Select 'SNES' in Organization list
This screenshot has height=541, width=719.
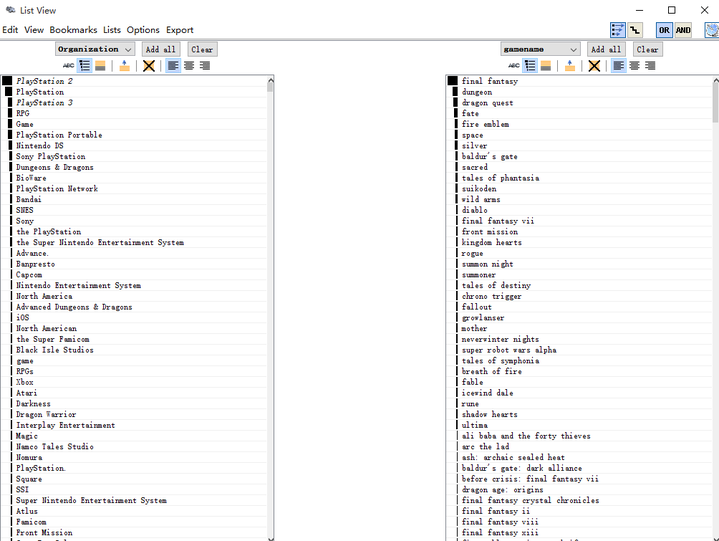pyautogui.click(x=134, y=210)
